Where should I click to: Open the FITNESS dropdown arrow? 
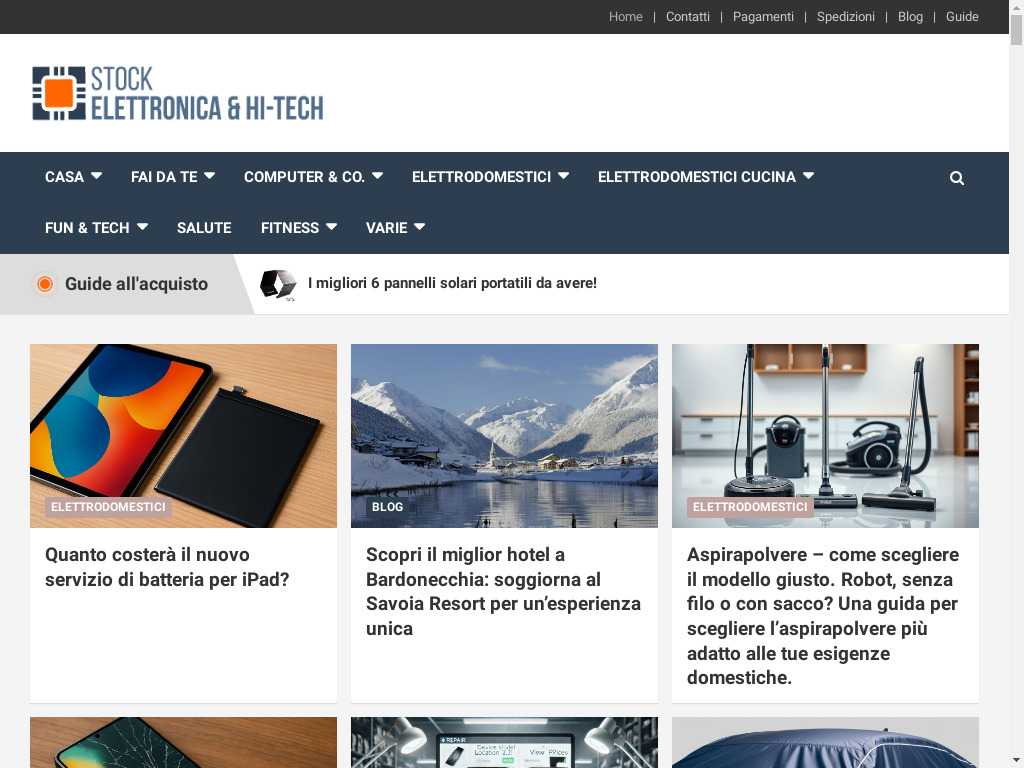pos(331,227)
